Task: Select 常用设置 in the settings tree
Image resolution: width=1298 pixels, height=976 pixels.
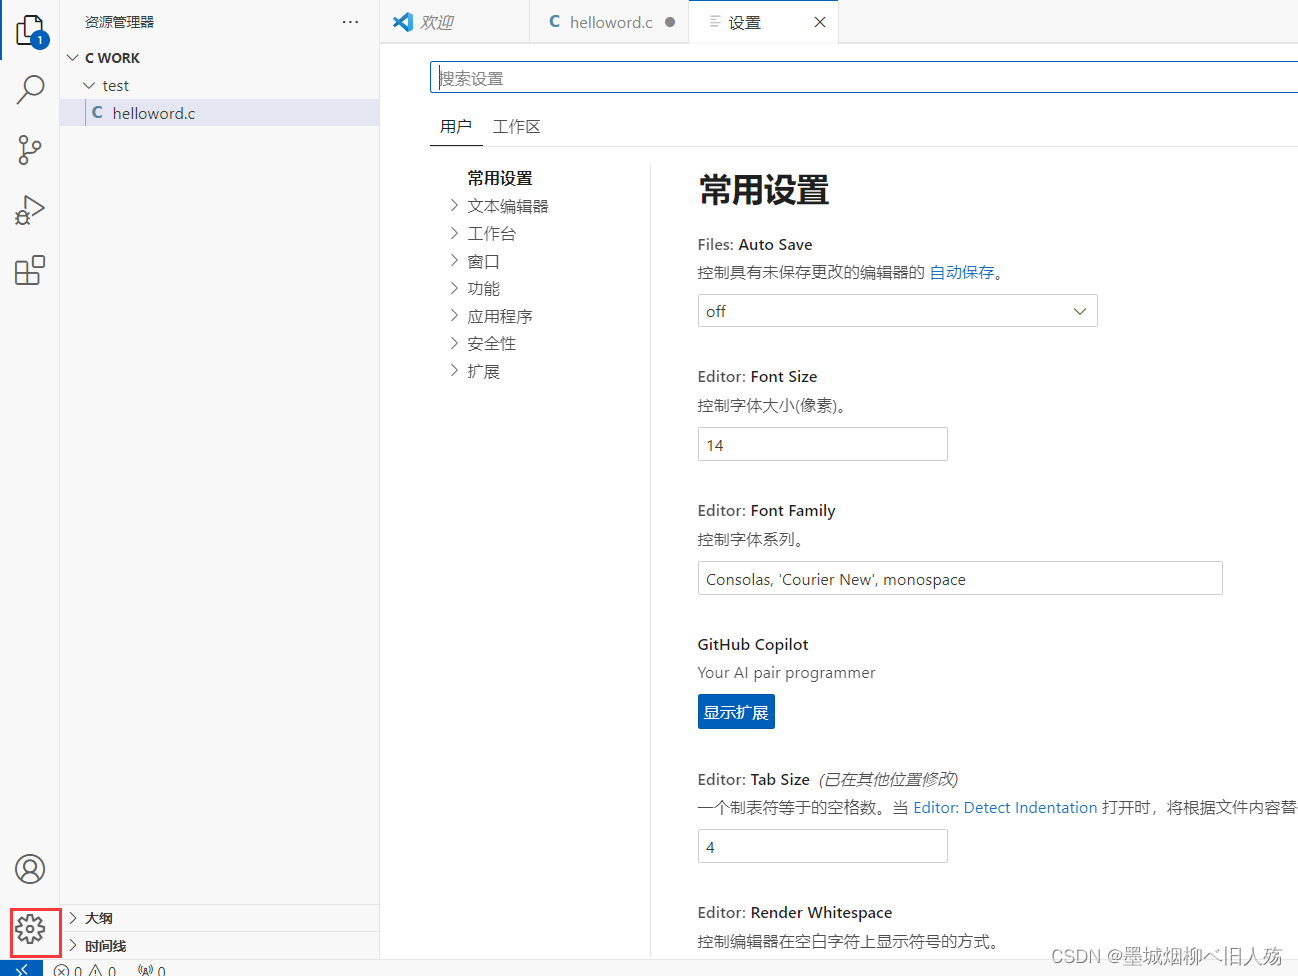Action: coord(500,178)
